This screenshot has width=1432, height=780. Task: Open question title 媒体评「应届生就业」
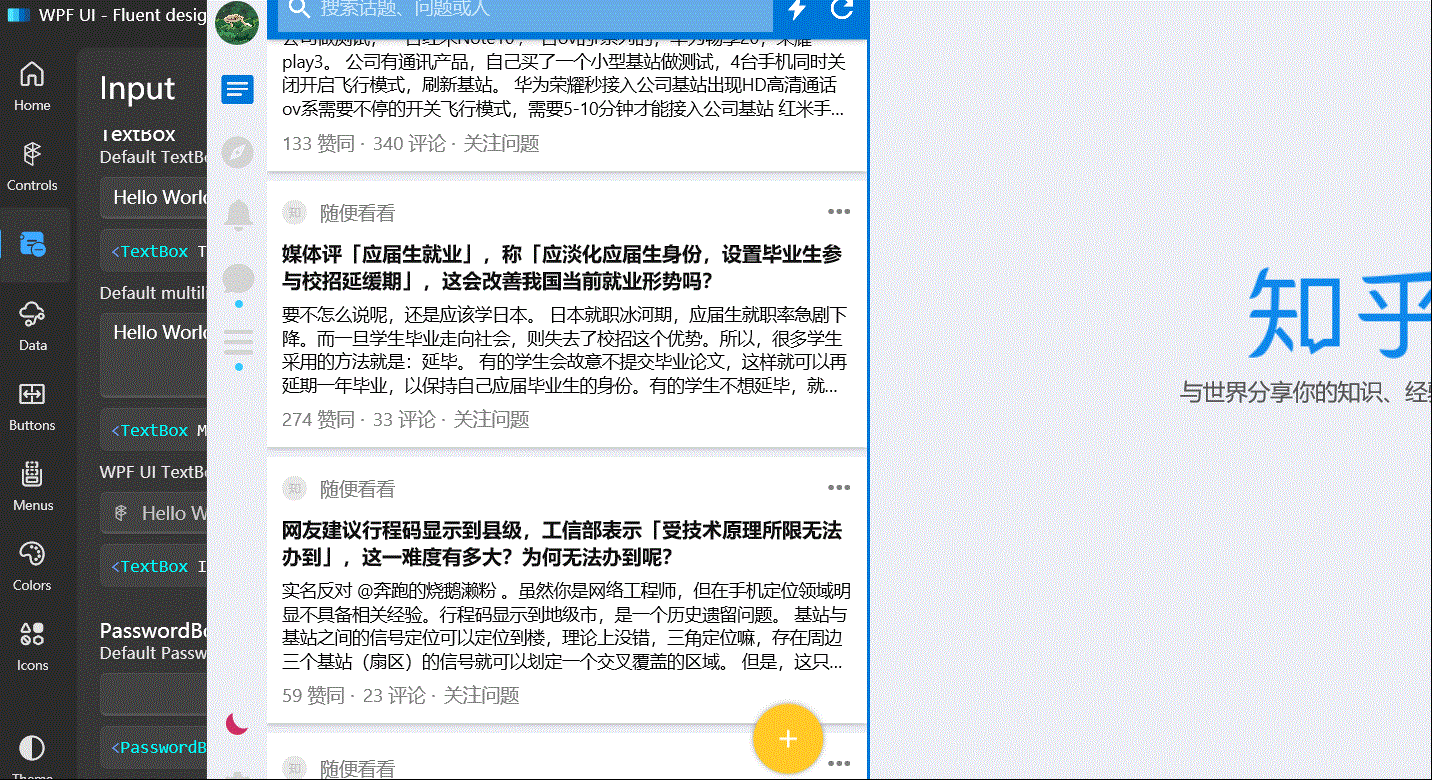(562, 267)
